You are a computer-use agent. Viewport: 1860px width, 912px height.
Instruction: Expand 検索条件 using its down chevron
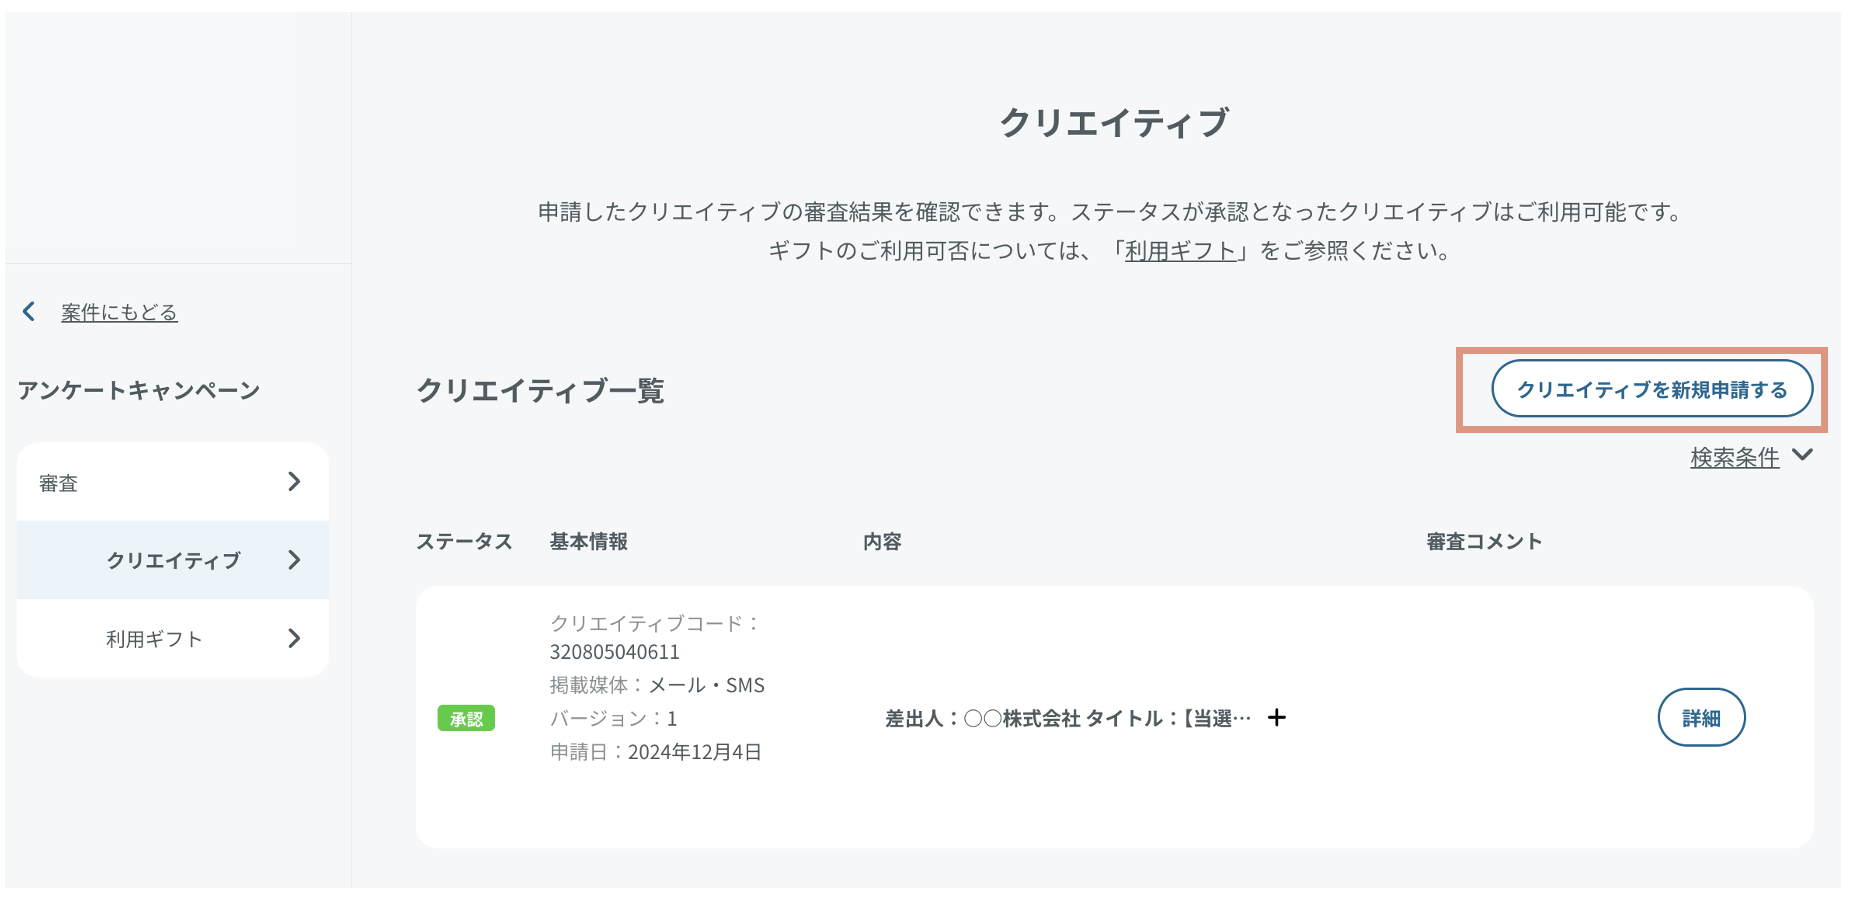[1803, 455]
